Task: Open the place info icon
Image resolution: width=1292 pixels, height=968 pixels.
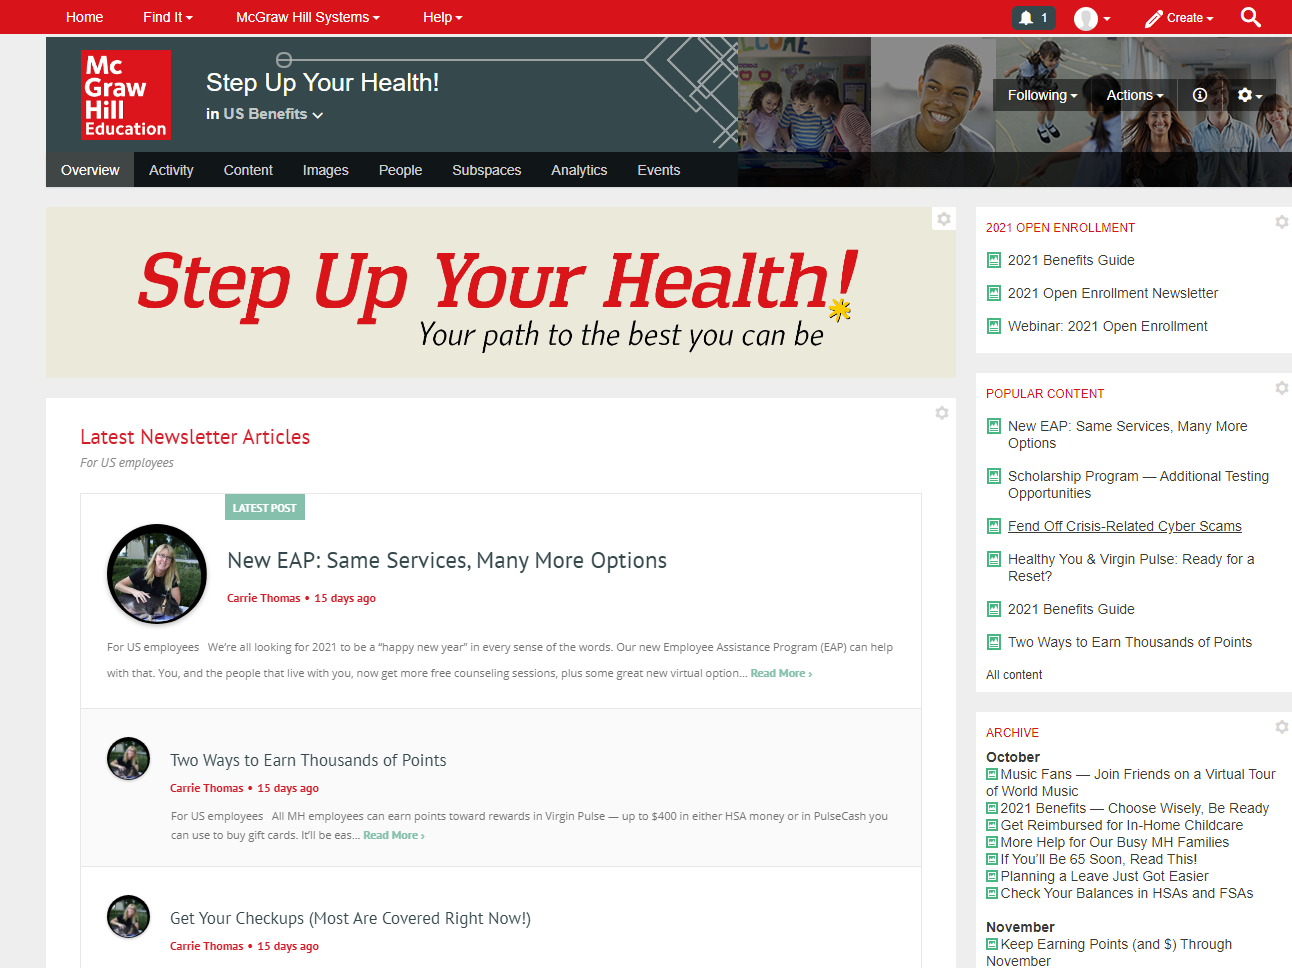Action: [x=1200, y=95]
